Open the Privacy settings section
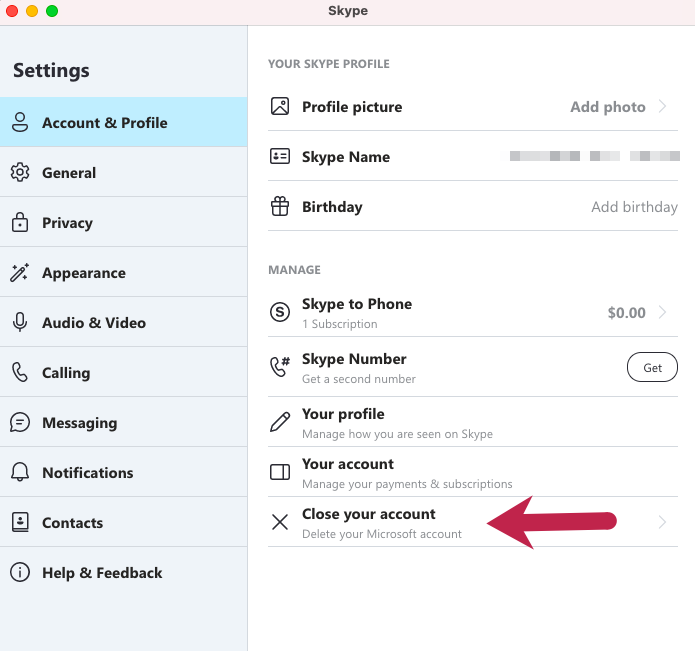Screen dimensions: 695x651 click(124, 222)
